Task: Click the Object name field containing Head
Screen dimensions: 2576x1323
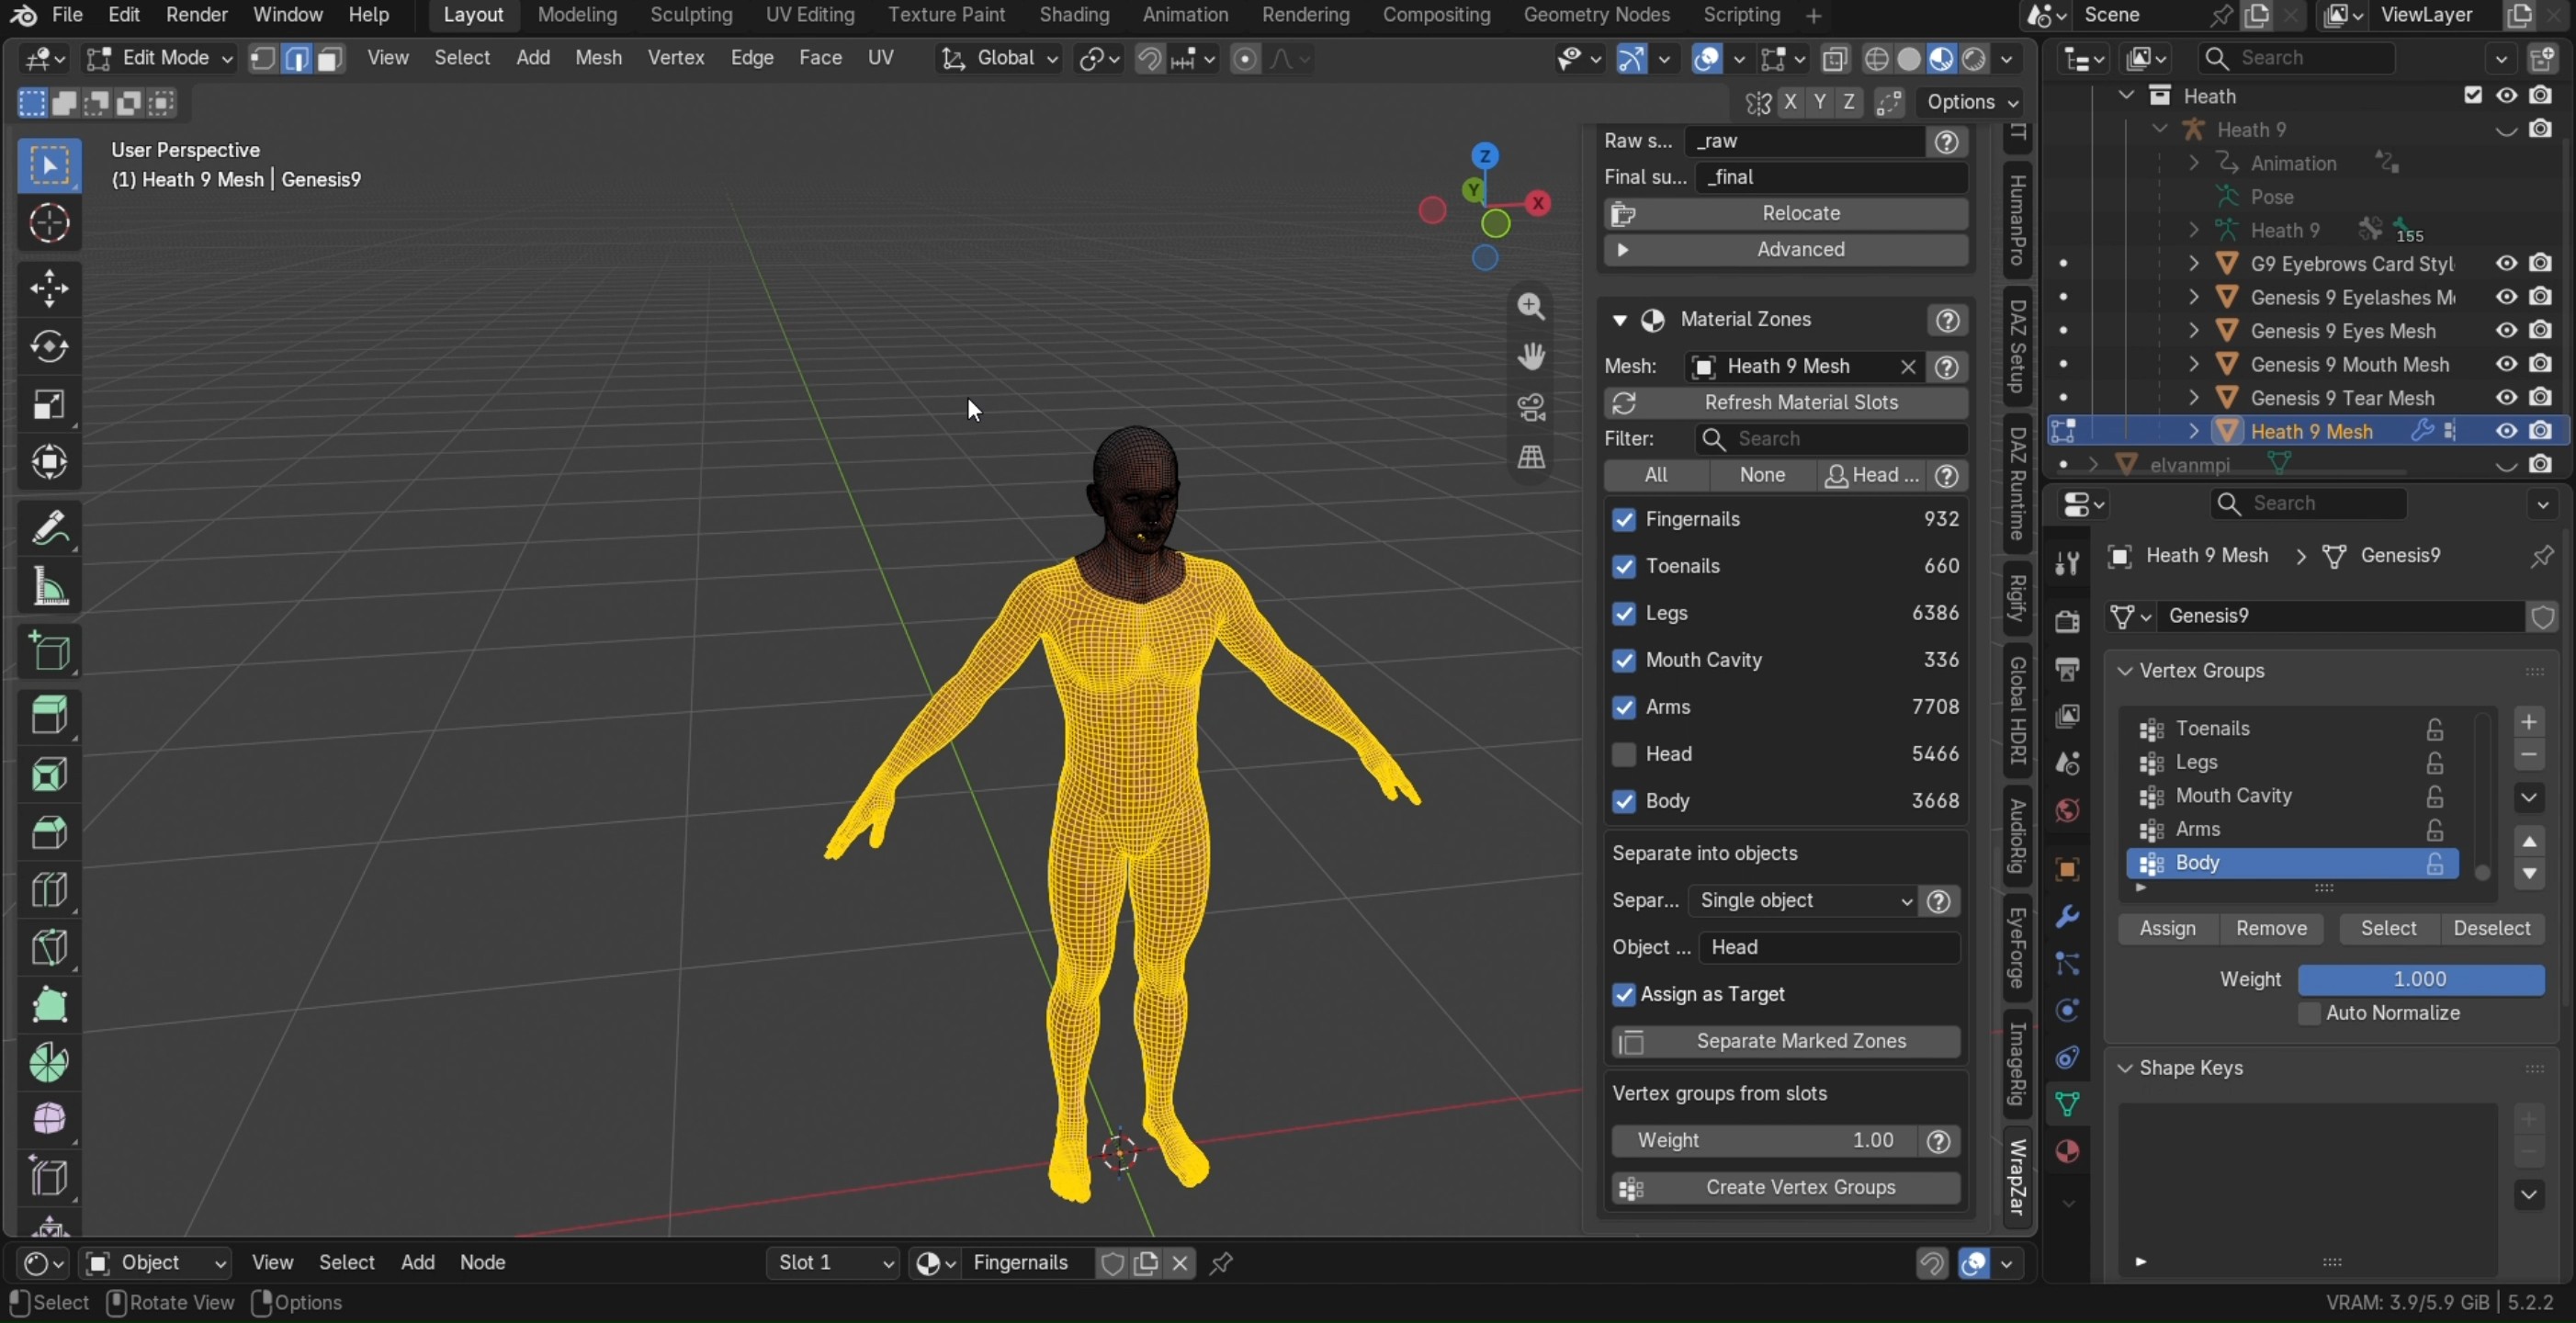Action: coord(1829,948)
